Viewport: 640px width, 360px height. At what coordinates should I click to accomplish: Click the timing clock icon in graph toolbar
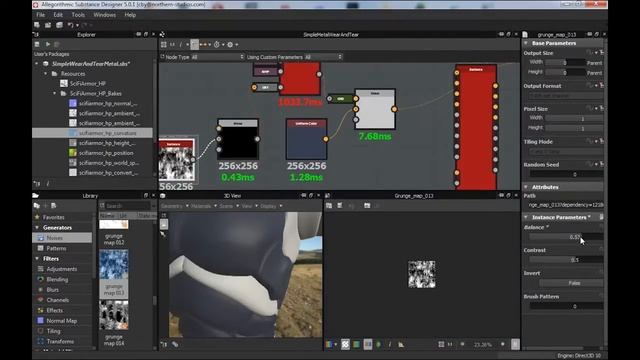217,44
